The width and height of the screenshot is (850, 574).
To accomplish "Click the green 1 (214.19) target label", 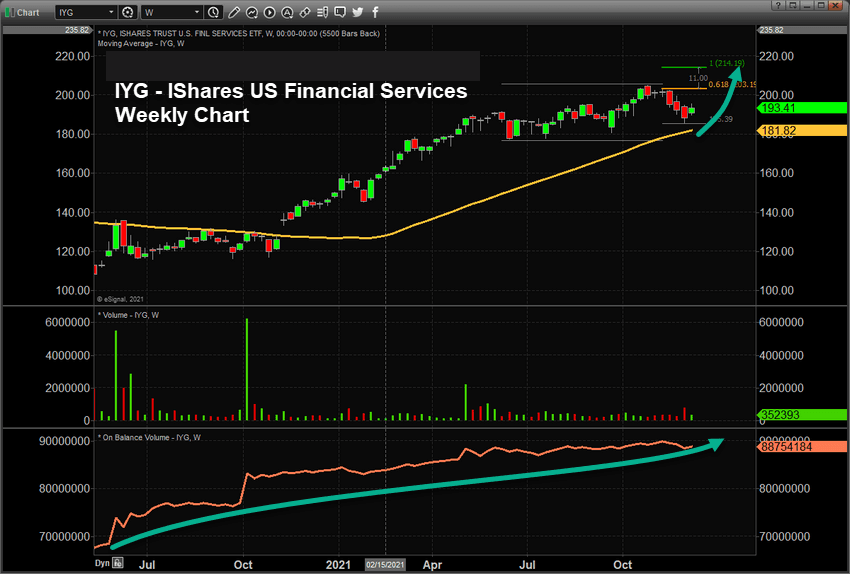I will 726,63.
